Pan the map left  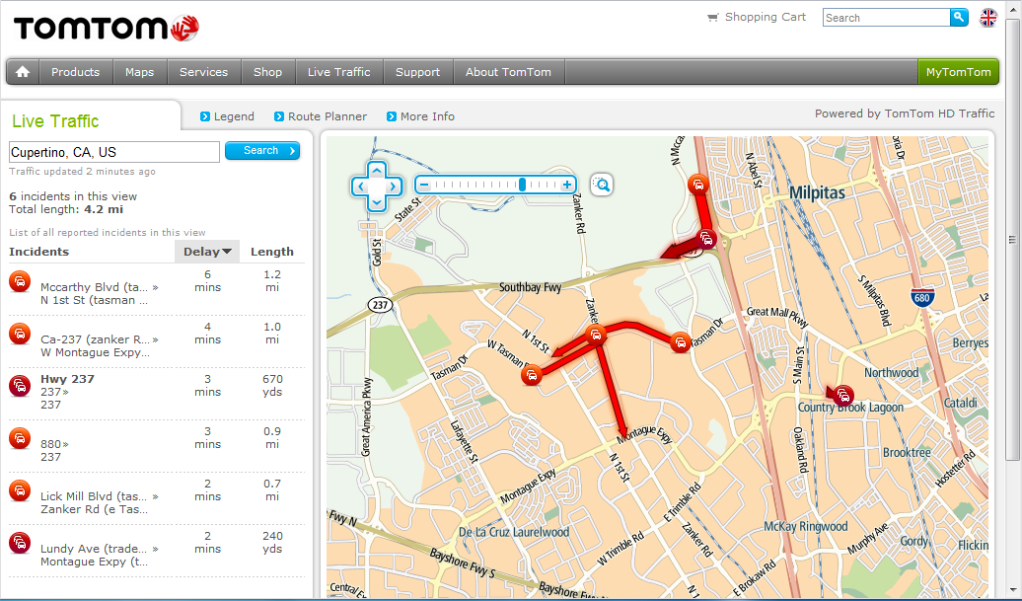[360, 186]
